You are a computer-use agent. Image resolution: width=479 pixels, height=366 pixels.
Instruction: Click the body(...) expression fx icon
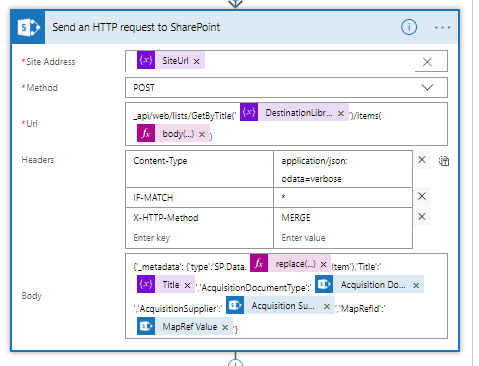click(146, 133)
